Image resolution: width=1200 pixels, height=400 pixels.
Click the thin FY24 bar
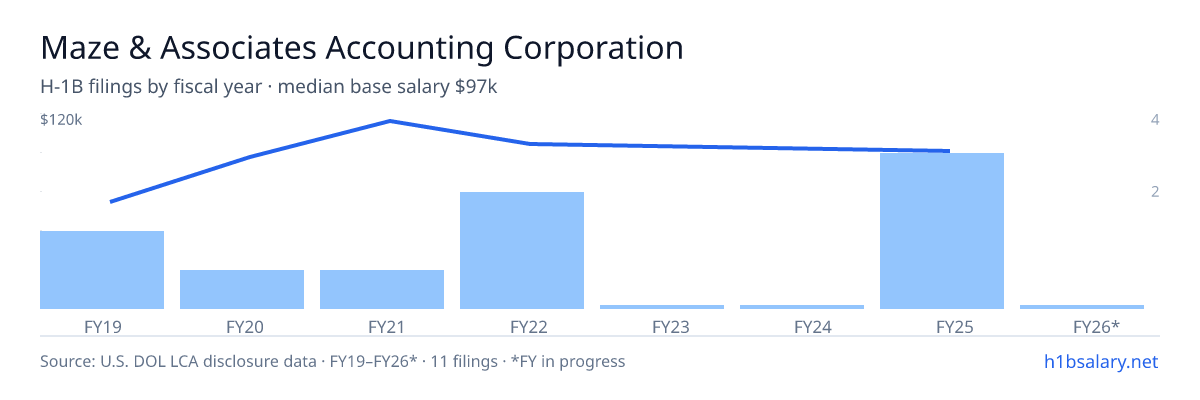pyautogui.click(x=802, y=307)
